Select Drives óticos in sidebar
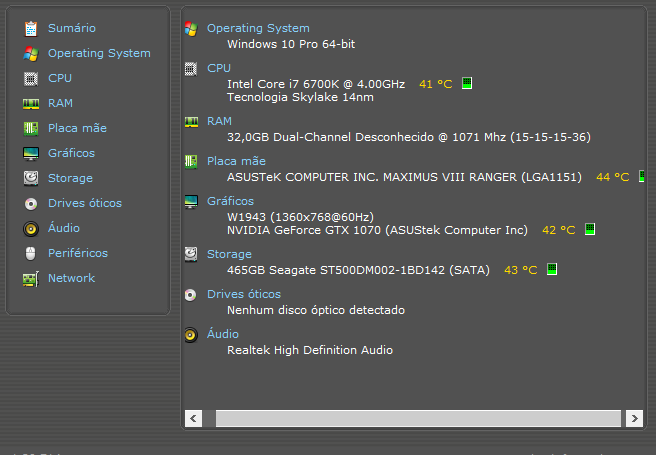This screenshot has width=657, height=455. 85,203
